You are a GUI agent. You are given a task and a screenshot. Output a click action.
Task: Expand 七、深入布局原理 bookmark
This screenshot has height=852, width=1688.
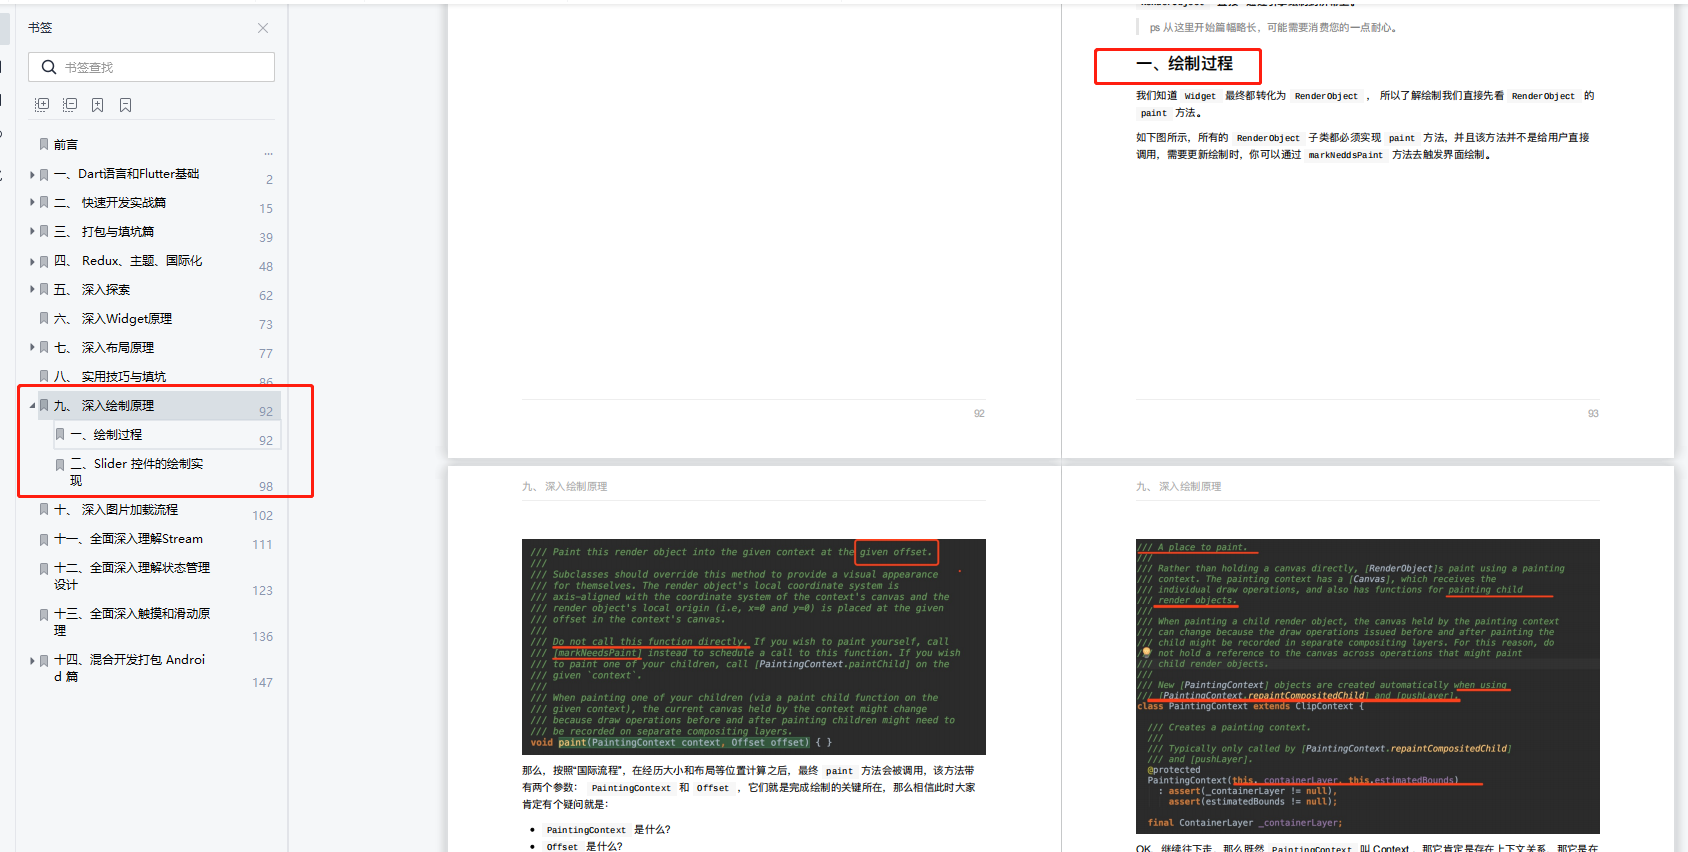pyautogui.click(x=32, y=348)
